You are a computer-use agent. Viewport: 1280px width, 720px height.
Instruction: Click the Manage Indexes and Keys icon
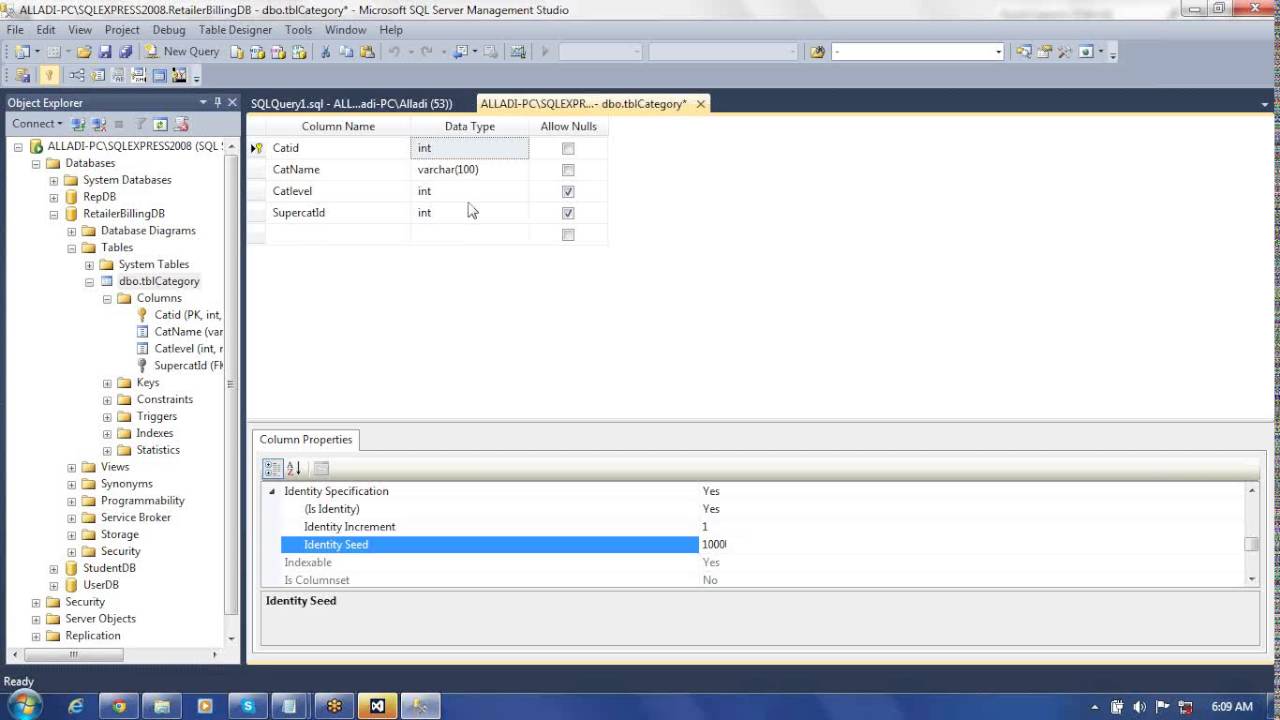coord(98,75)
